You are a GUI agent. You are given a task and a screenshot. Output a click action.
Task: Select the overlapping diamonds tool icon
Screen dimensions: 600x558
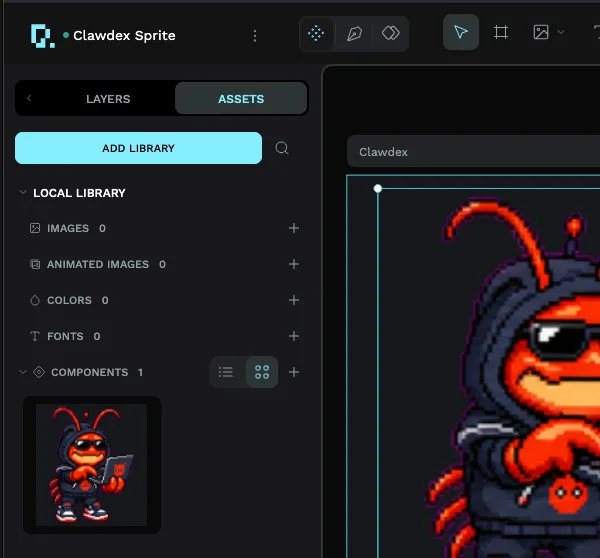point(391,33)
